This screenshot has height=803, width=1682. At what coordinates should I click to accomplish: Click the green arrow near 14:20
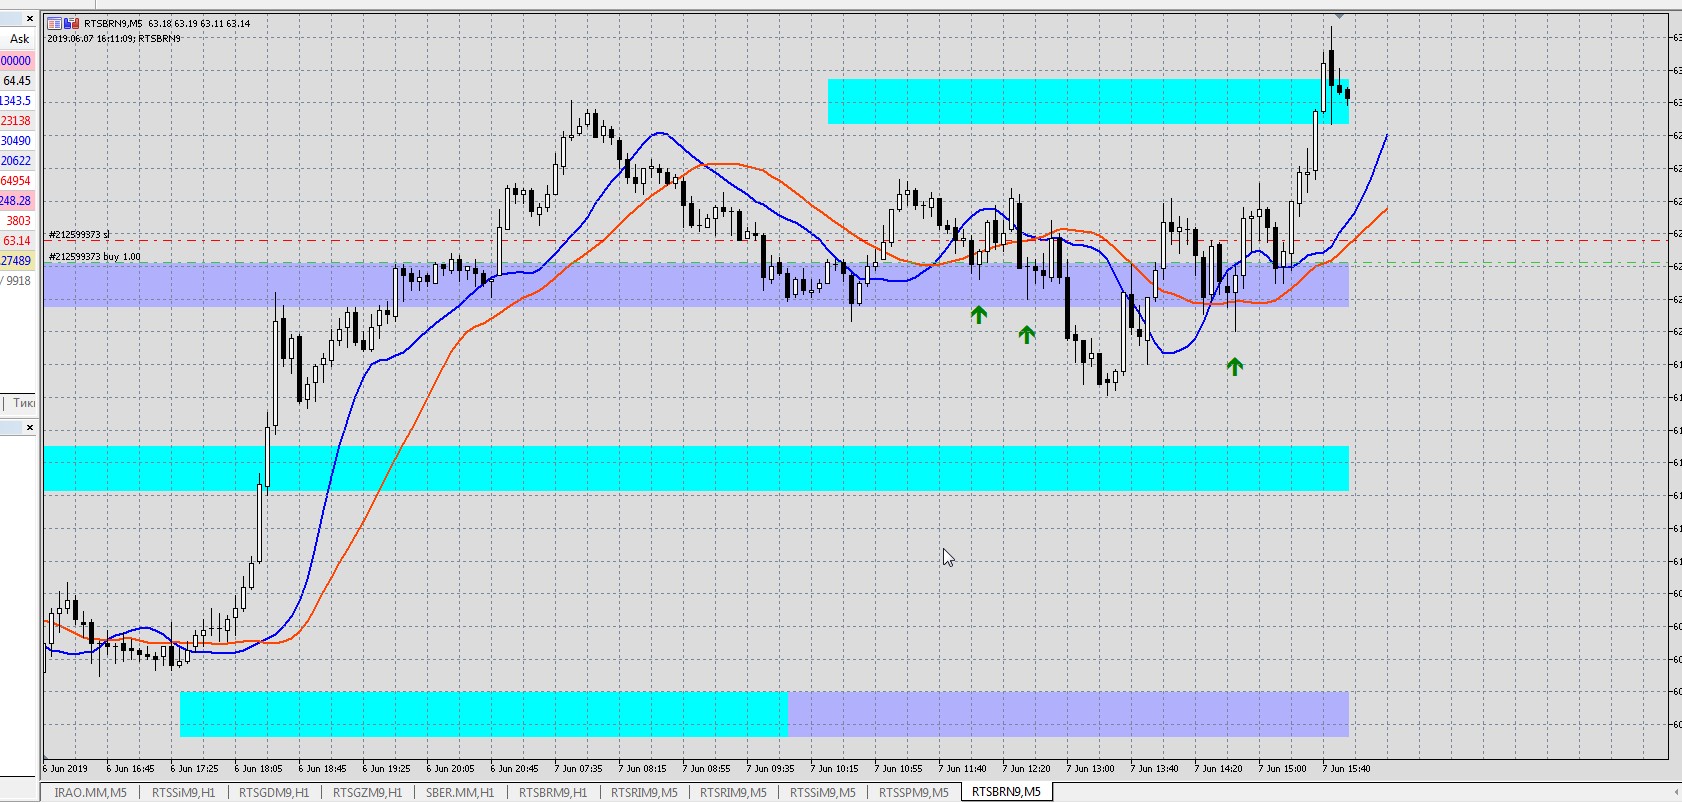point(1235,367)
